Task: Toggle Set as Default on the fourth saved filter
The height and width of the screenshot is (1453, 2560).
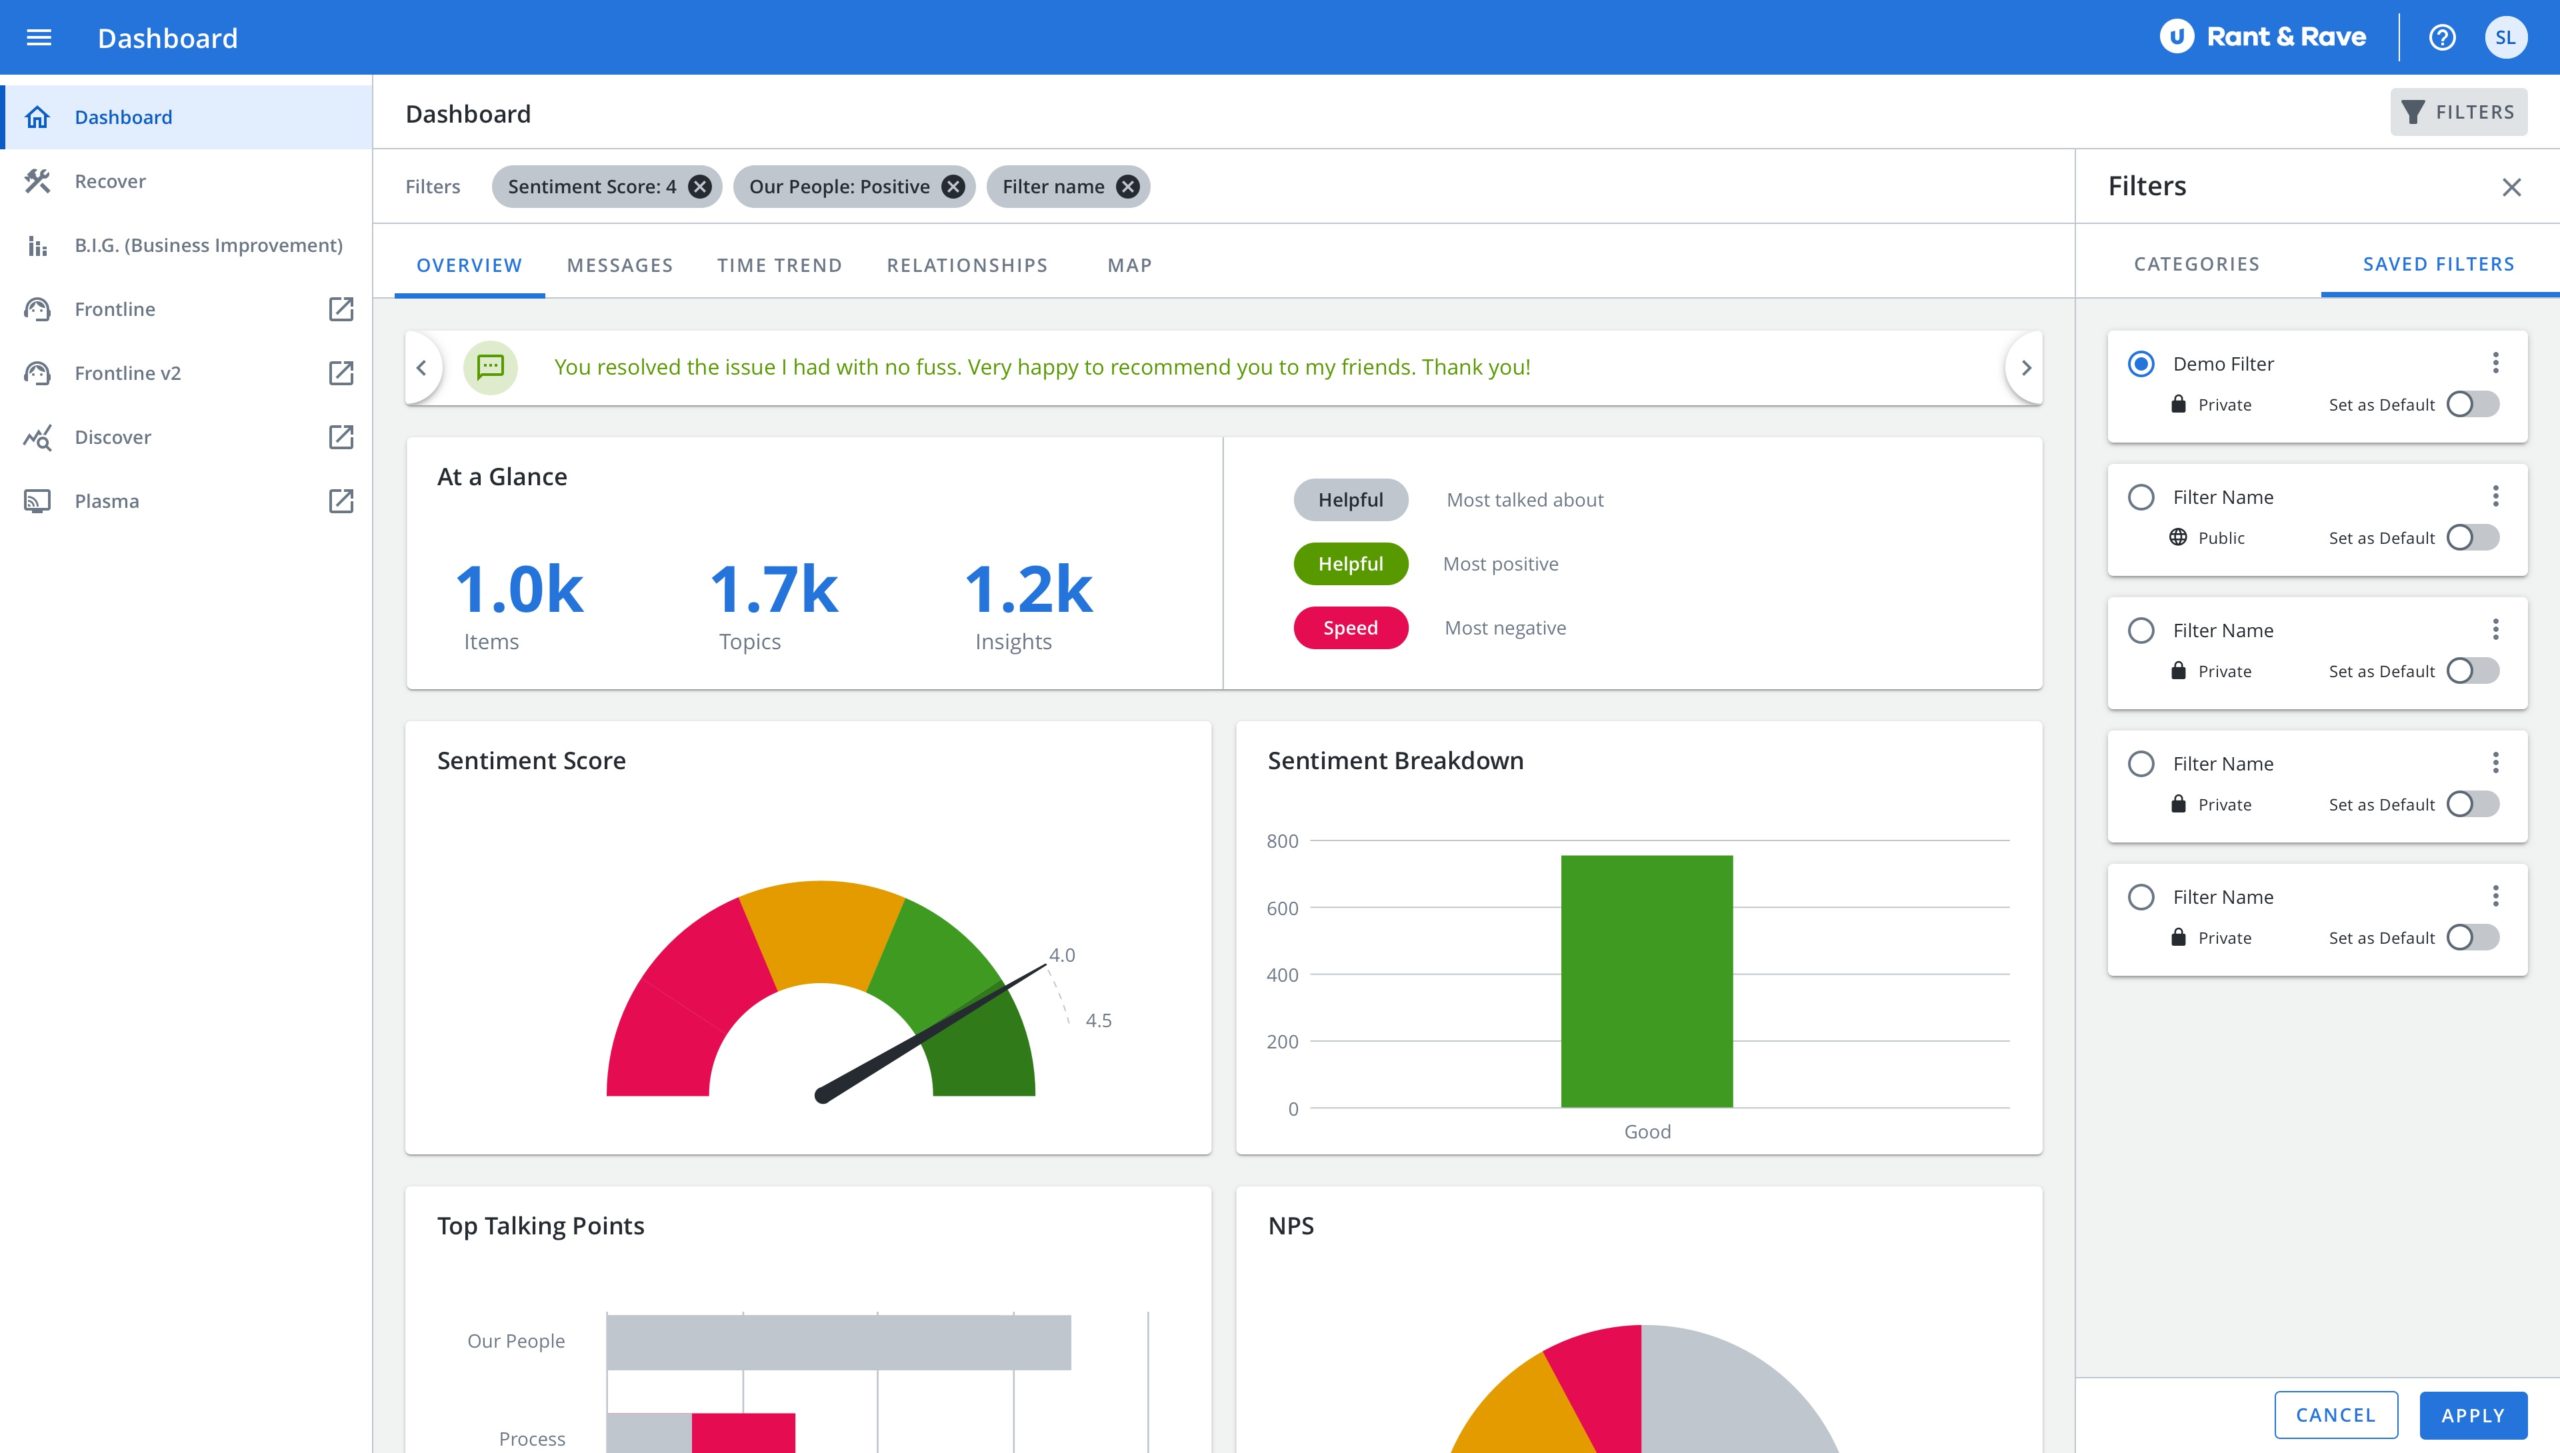Action: click(x=2472, y=804)
